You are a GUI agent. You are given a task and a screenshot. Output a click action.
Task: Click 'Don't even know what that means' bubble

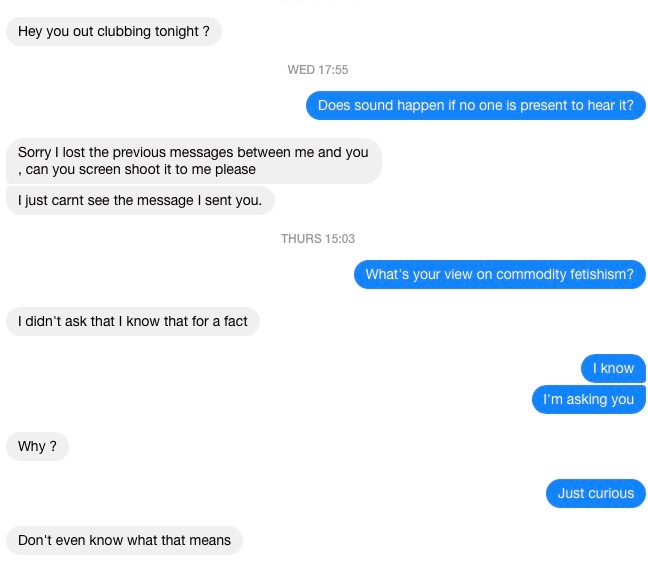coord(124,541)
